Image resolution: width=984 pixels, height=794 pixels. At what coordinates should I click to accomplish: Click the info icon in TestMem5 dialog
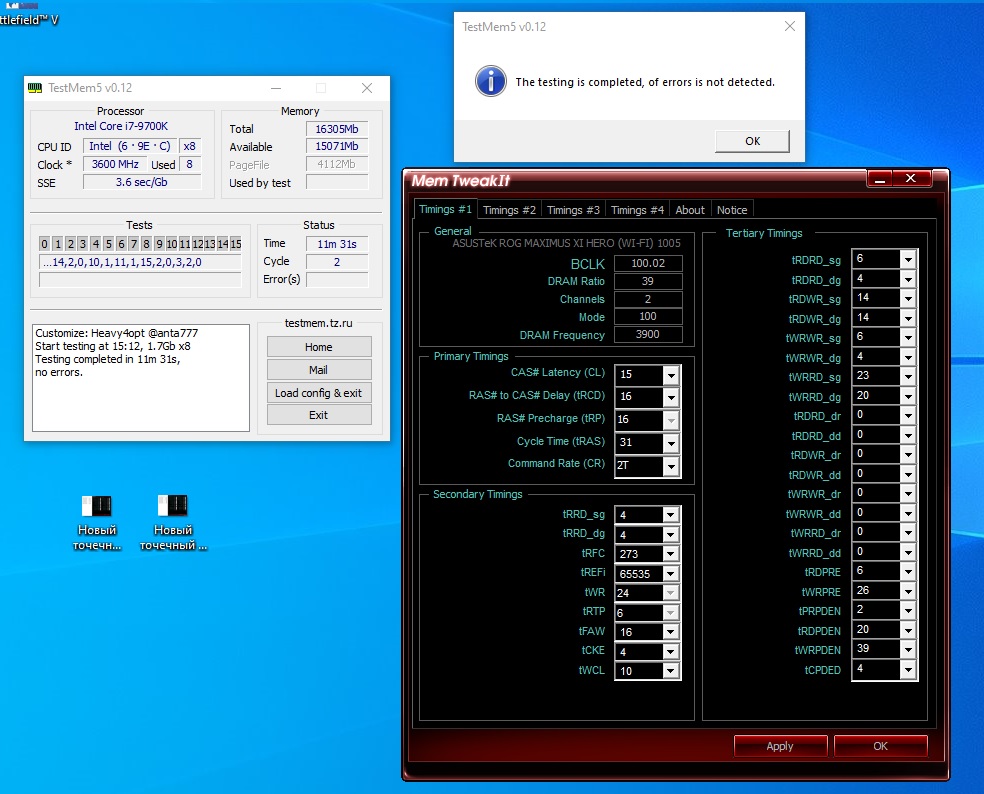point(491,81)
